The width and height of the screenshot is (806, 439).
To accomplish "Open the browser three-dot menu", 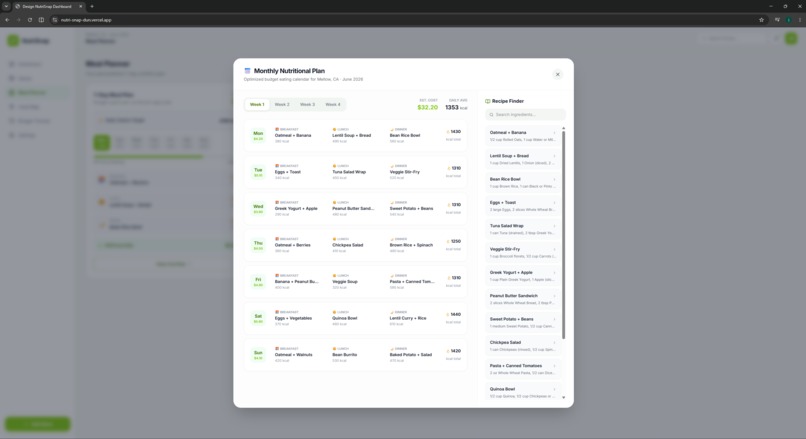I will click(800, 20).
